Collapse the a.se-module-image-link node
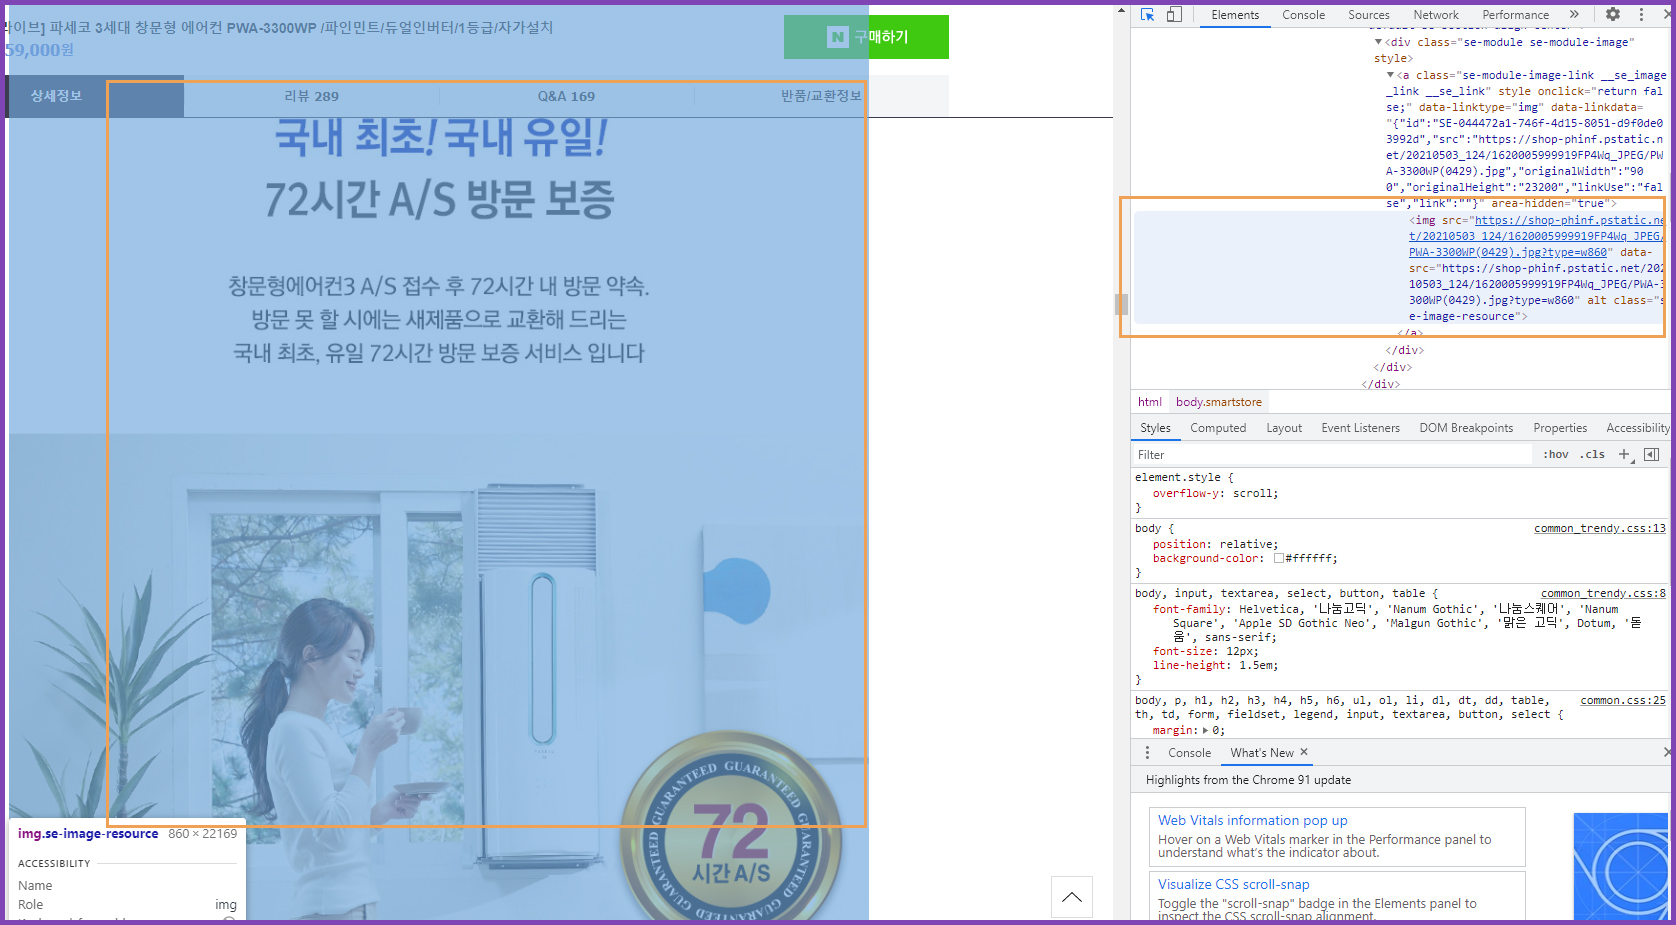The height and width of the screenshot is (925, 1676). tap(1390, 75)
